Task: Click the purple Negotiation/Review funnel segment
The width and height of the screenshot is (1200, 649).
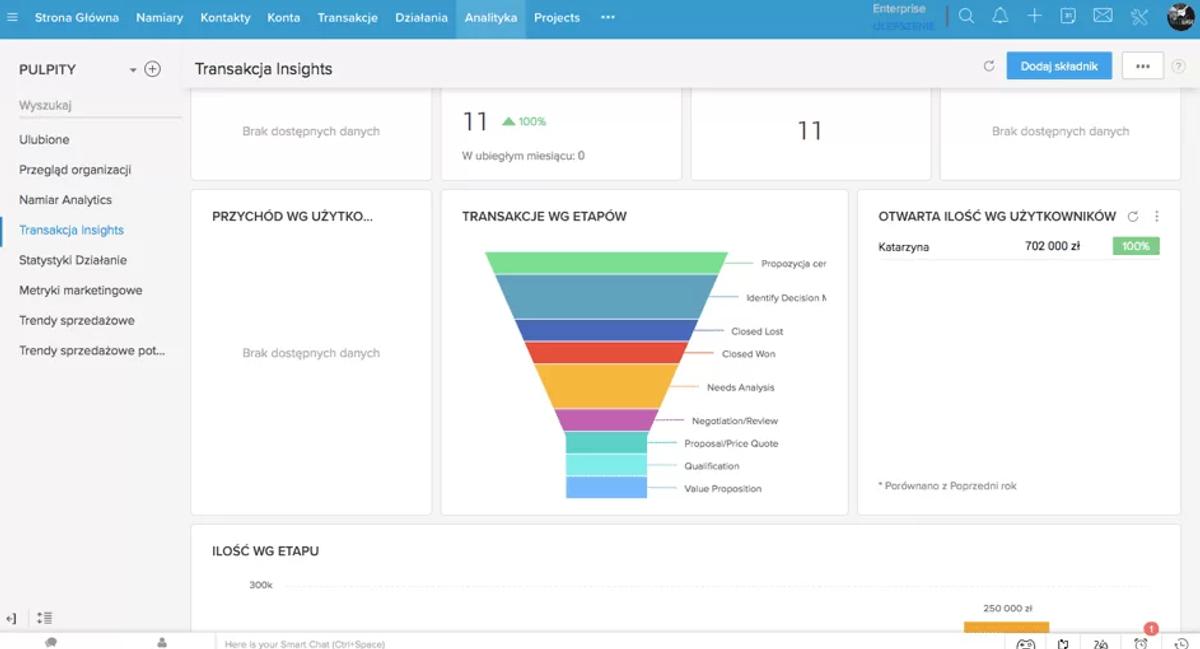Action: (x=606, y=420)
